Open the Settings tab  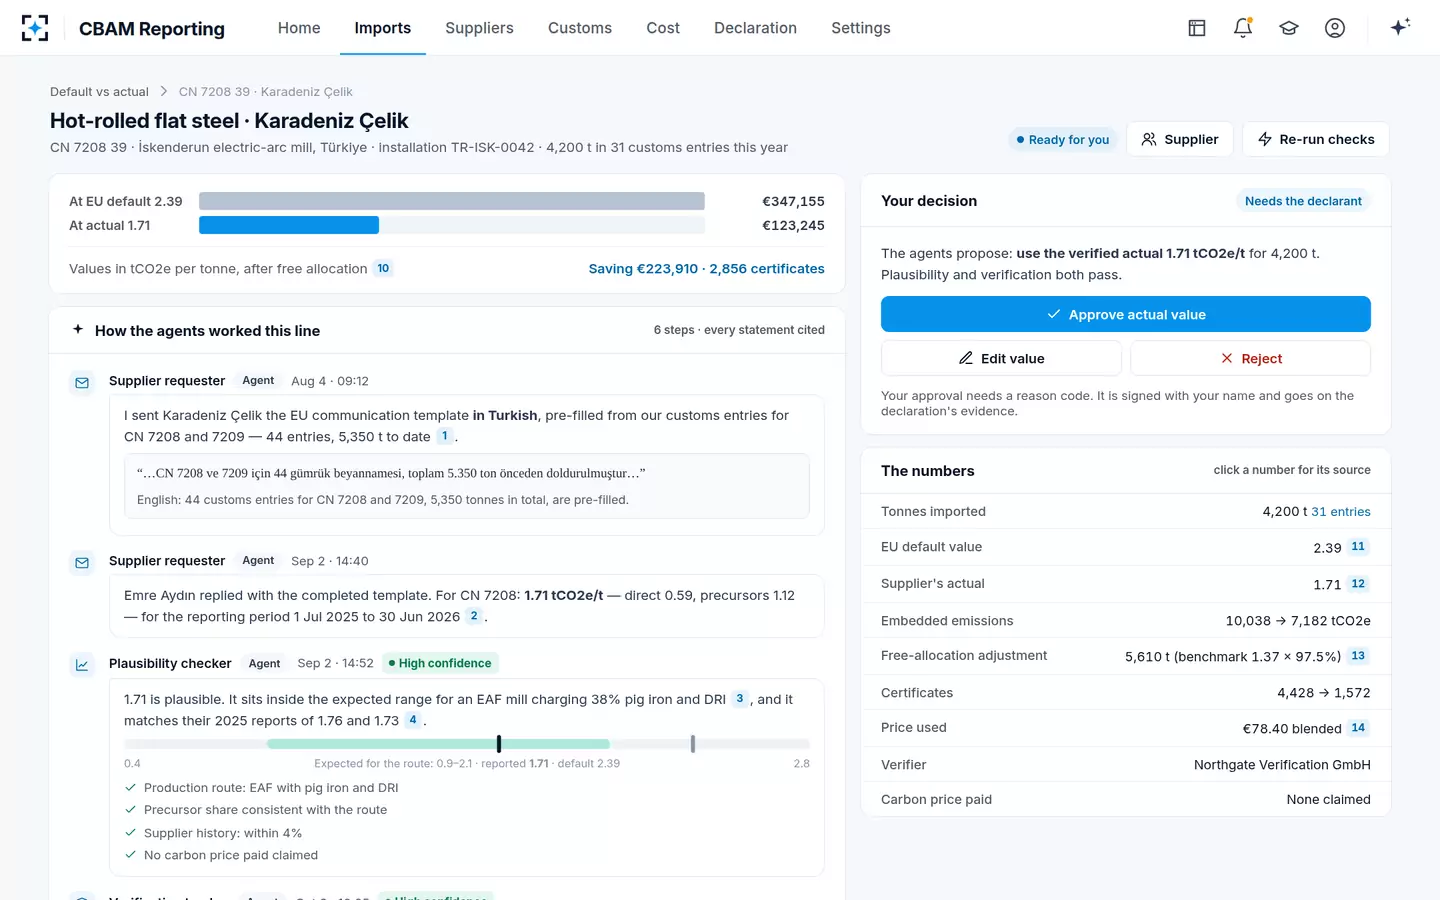pyautogui.click(x=861, y=28)
